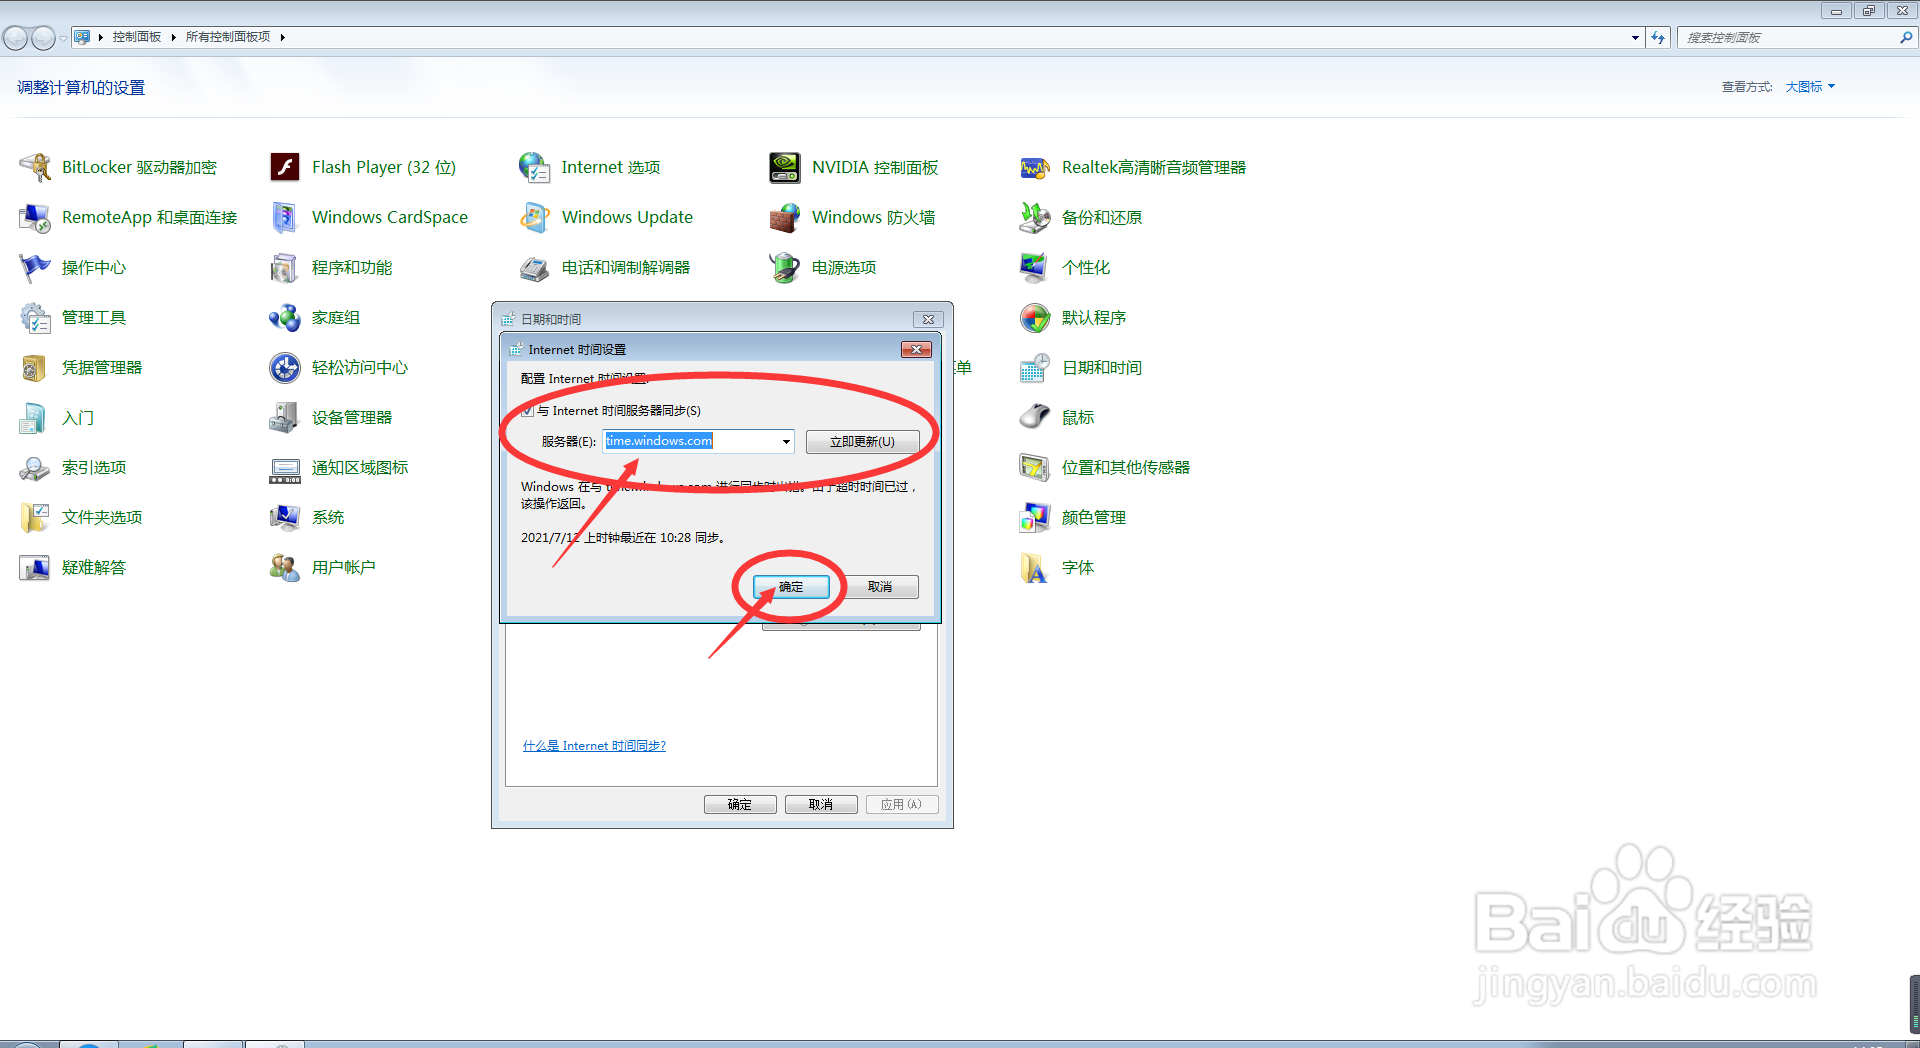This screenshot has height=1048, width=1920.
Task: Open 管理工具 icon
Action: coord(35,317)
